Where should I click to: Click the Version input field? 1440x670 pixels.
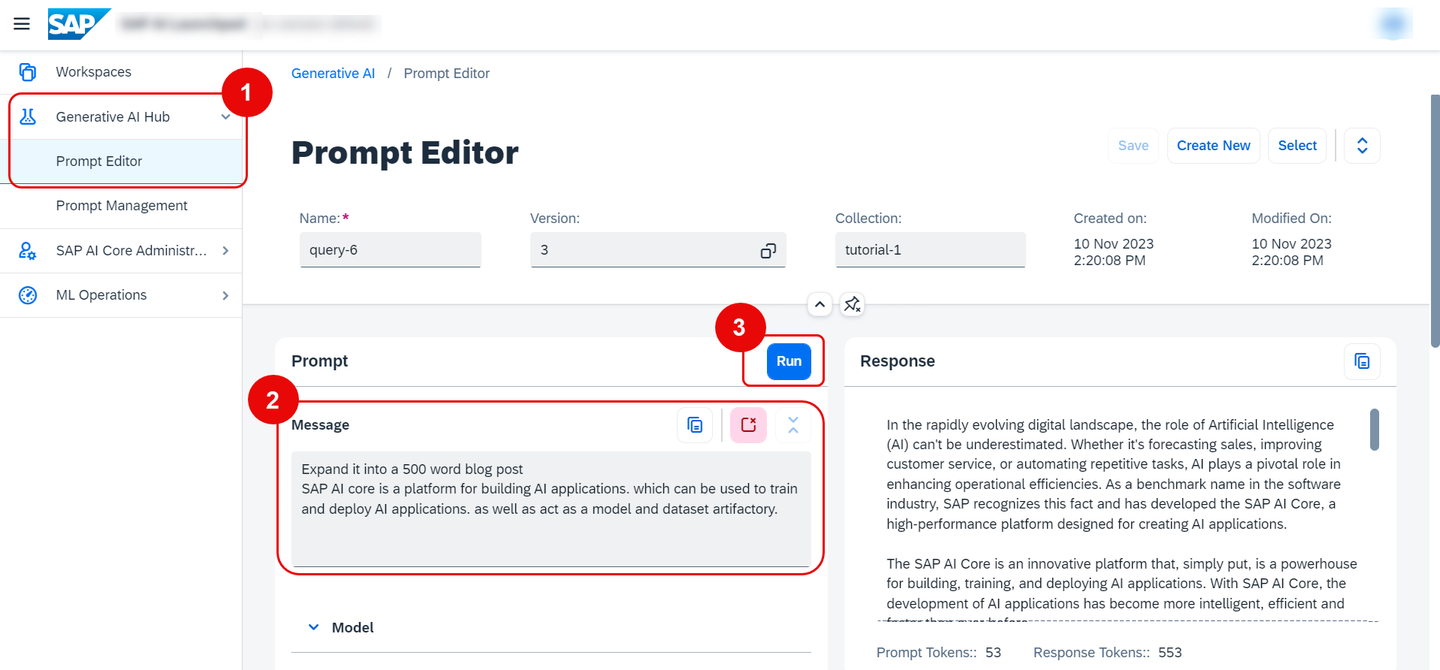(658, 250)
